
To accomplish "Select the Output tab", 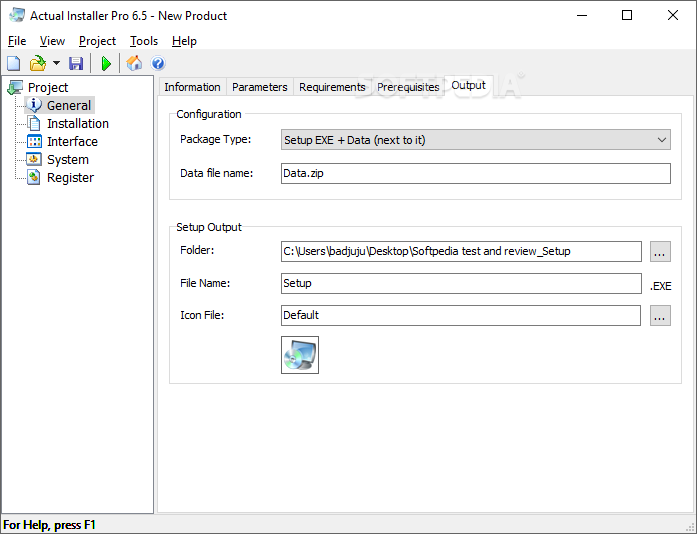I will click(x=469, y=85).
